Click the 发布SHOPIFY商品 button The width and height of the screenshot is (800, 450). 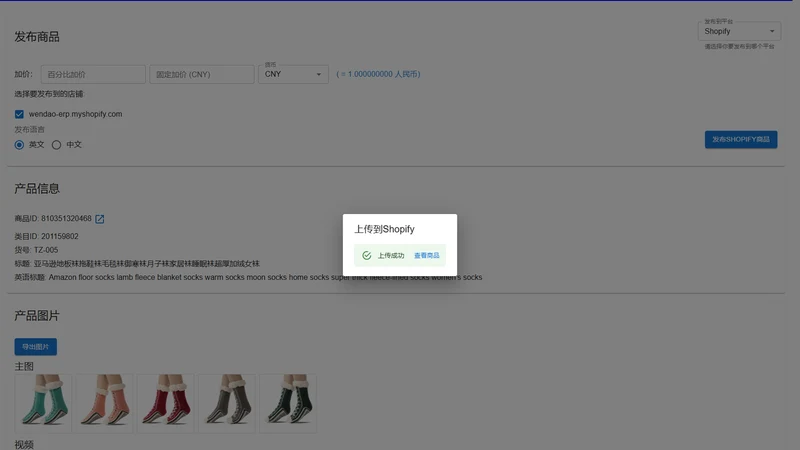coord(741,139)
